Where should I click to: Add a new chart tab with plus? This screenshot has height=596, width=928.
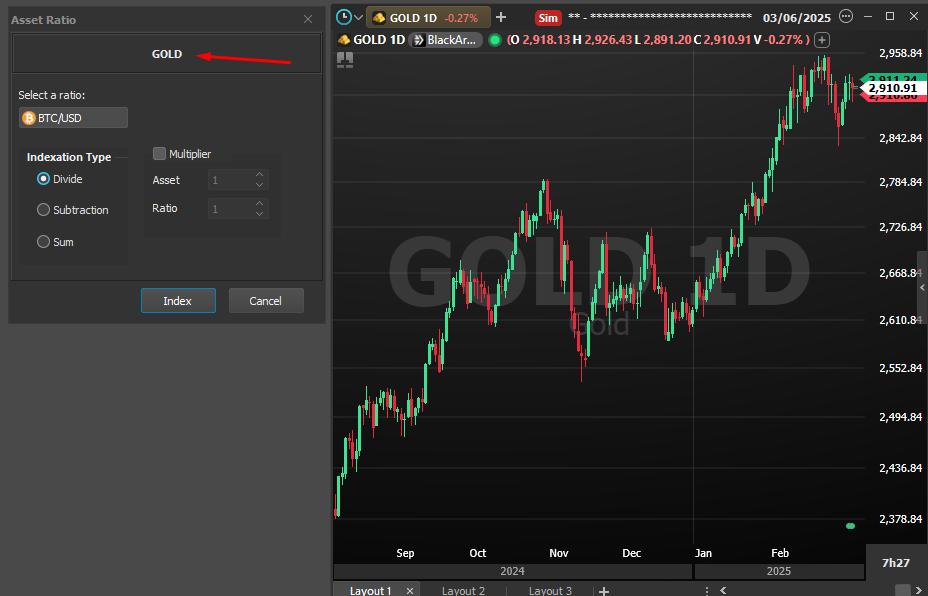tap(501, 17)
